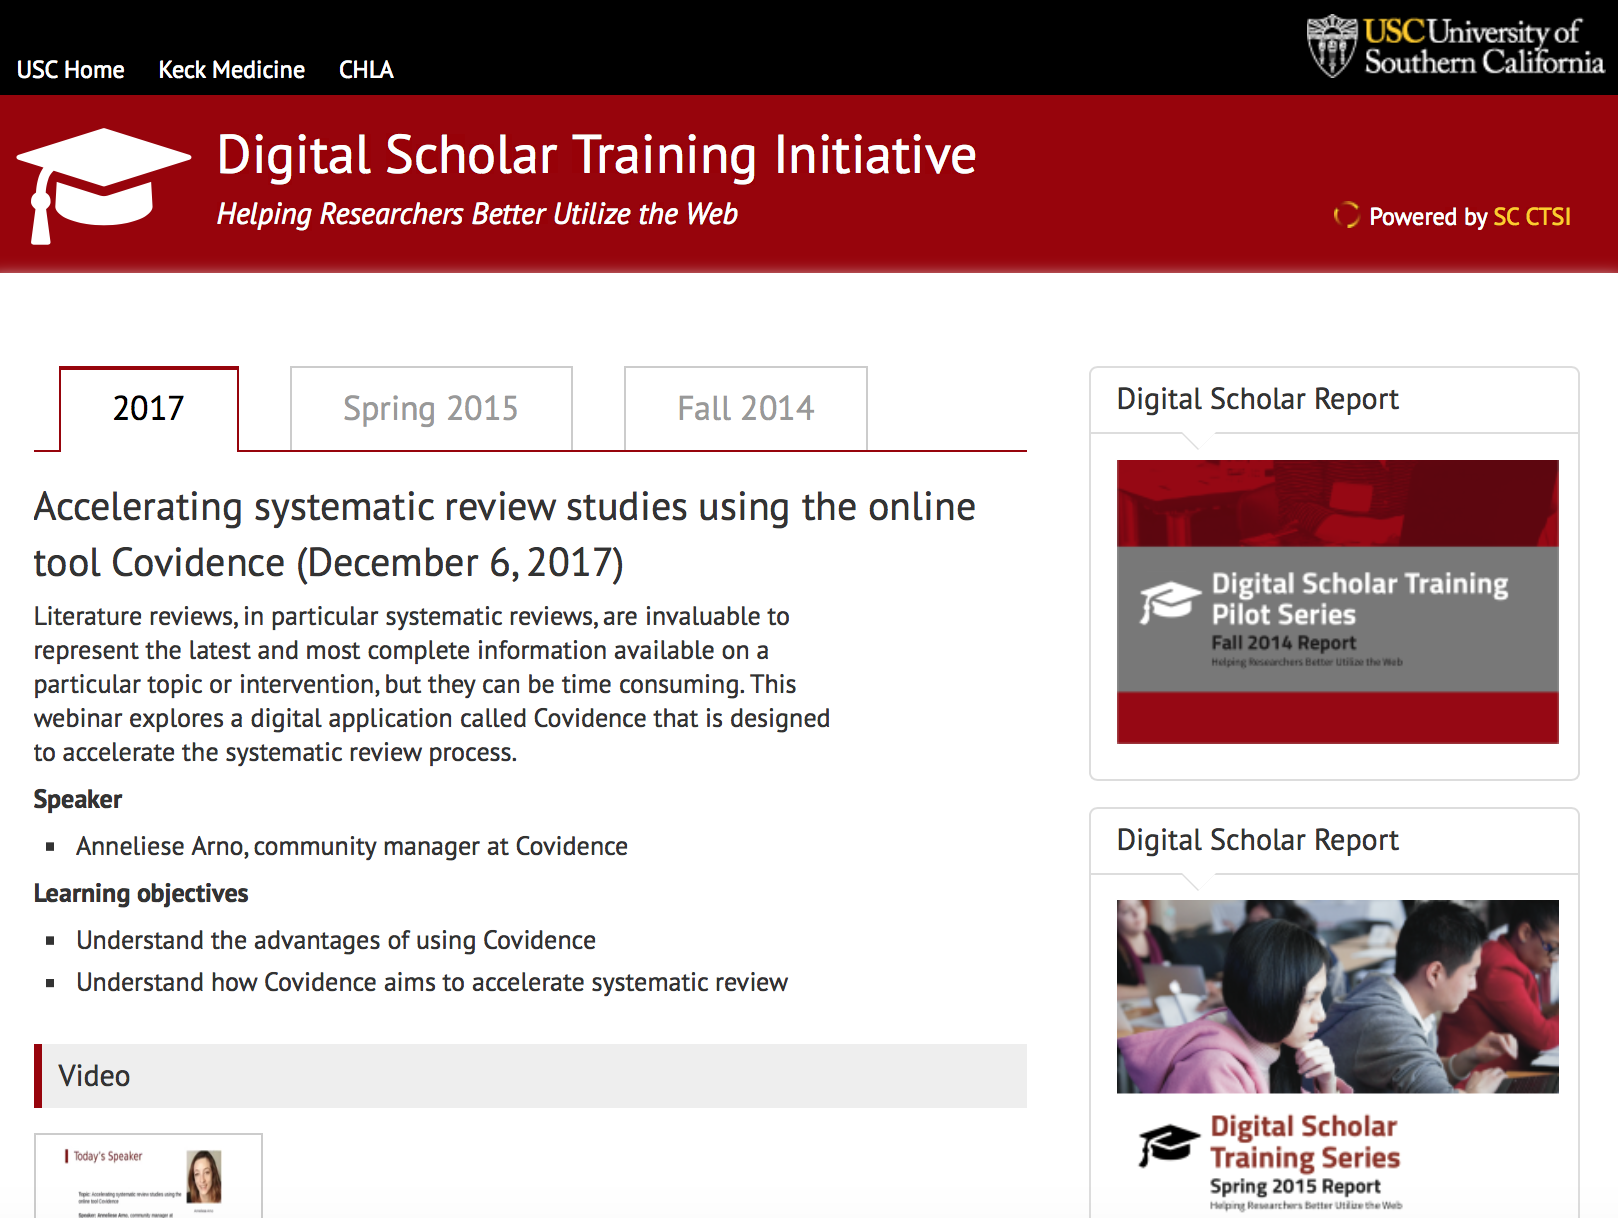Open the USC Home link
This screenshot has width=1618, height=1218.
point(71,70)
